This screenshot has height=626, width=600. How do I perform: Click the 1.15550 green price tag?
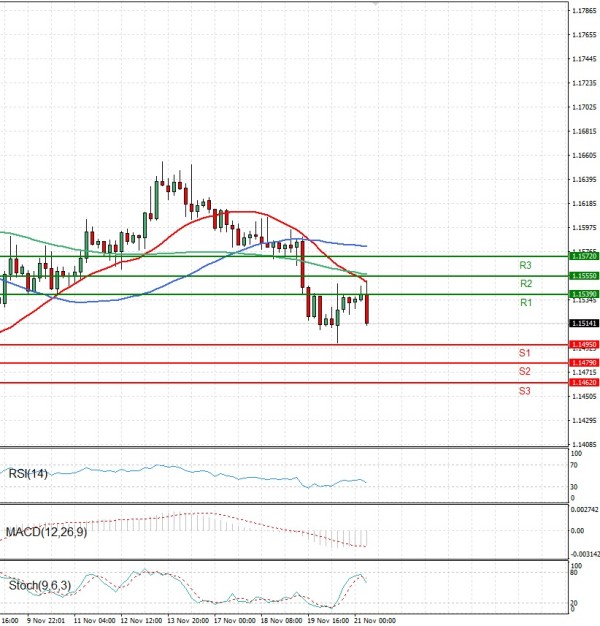(584, 275)
